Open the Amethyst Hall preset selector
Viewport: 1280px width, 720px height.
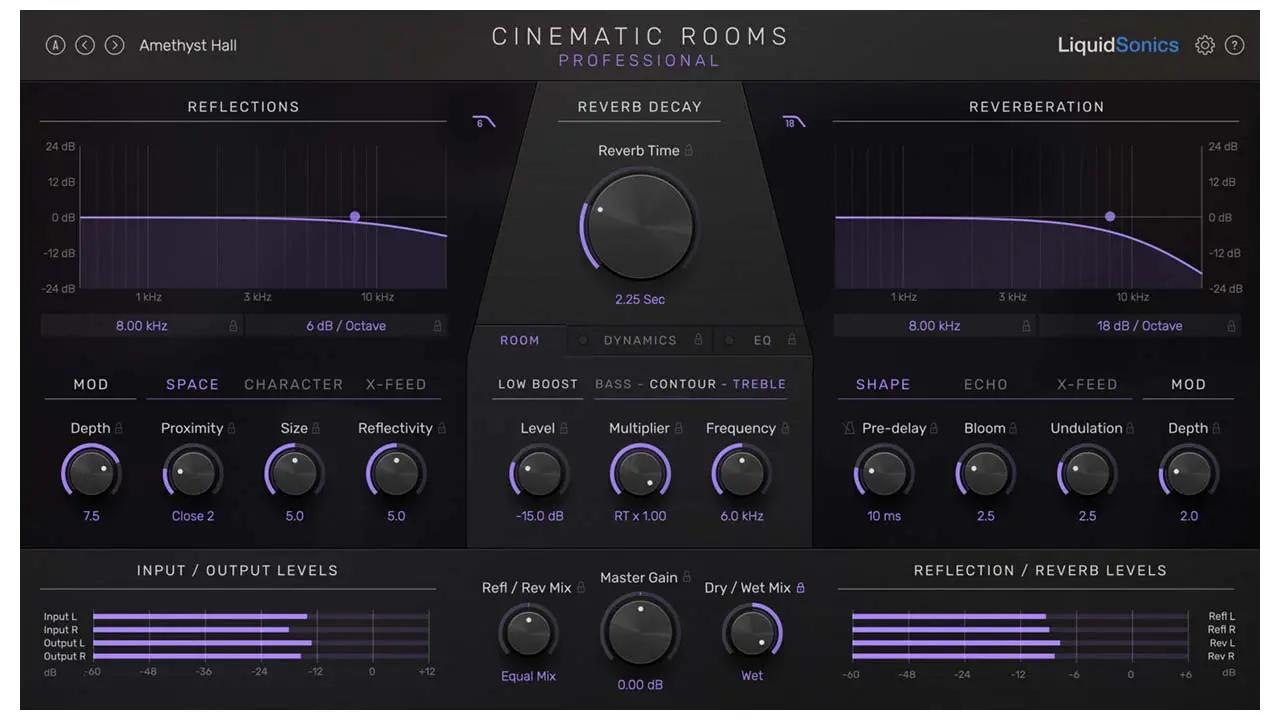(188, 45)
